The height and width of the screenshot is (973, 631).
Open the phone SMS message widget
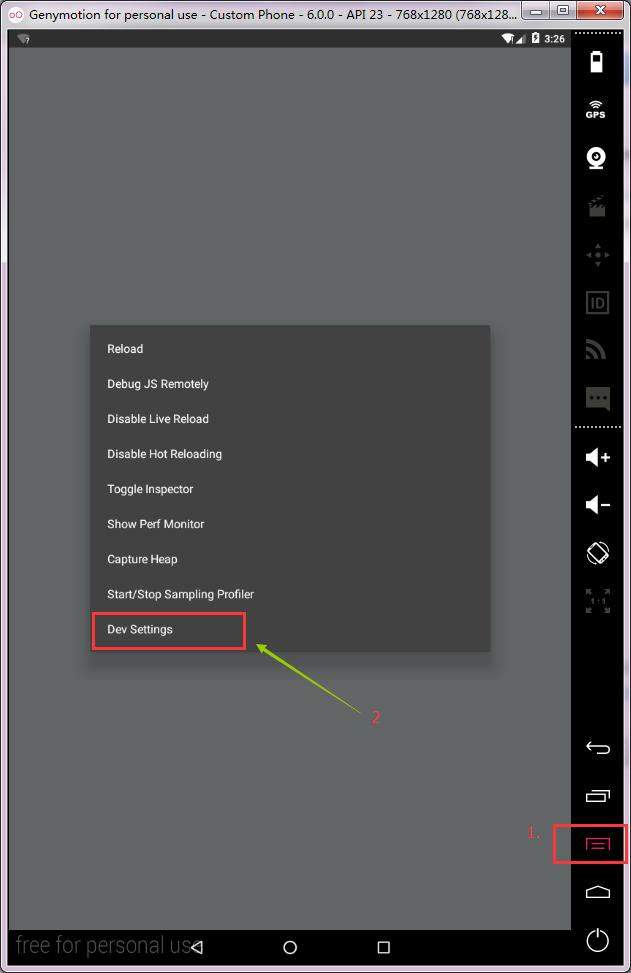(597, 398)
